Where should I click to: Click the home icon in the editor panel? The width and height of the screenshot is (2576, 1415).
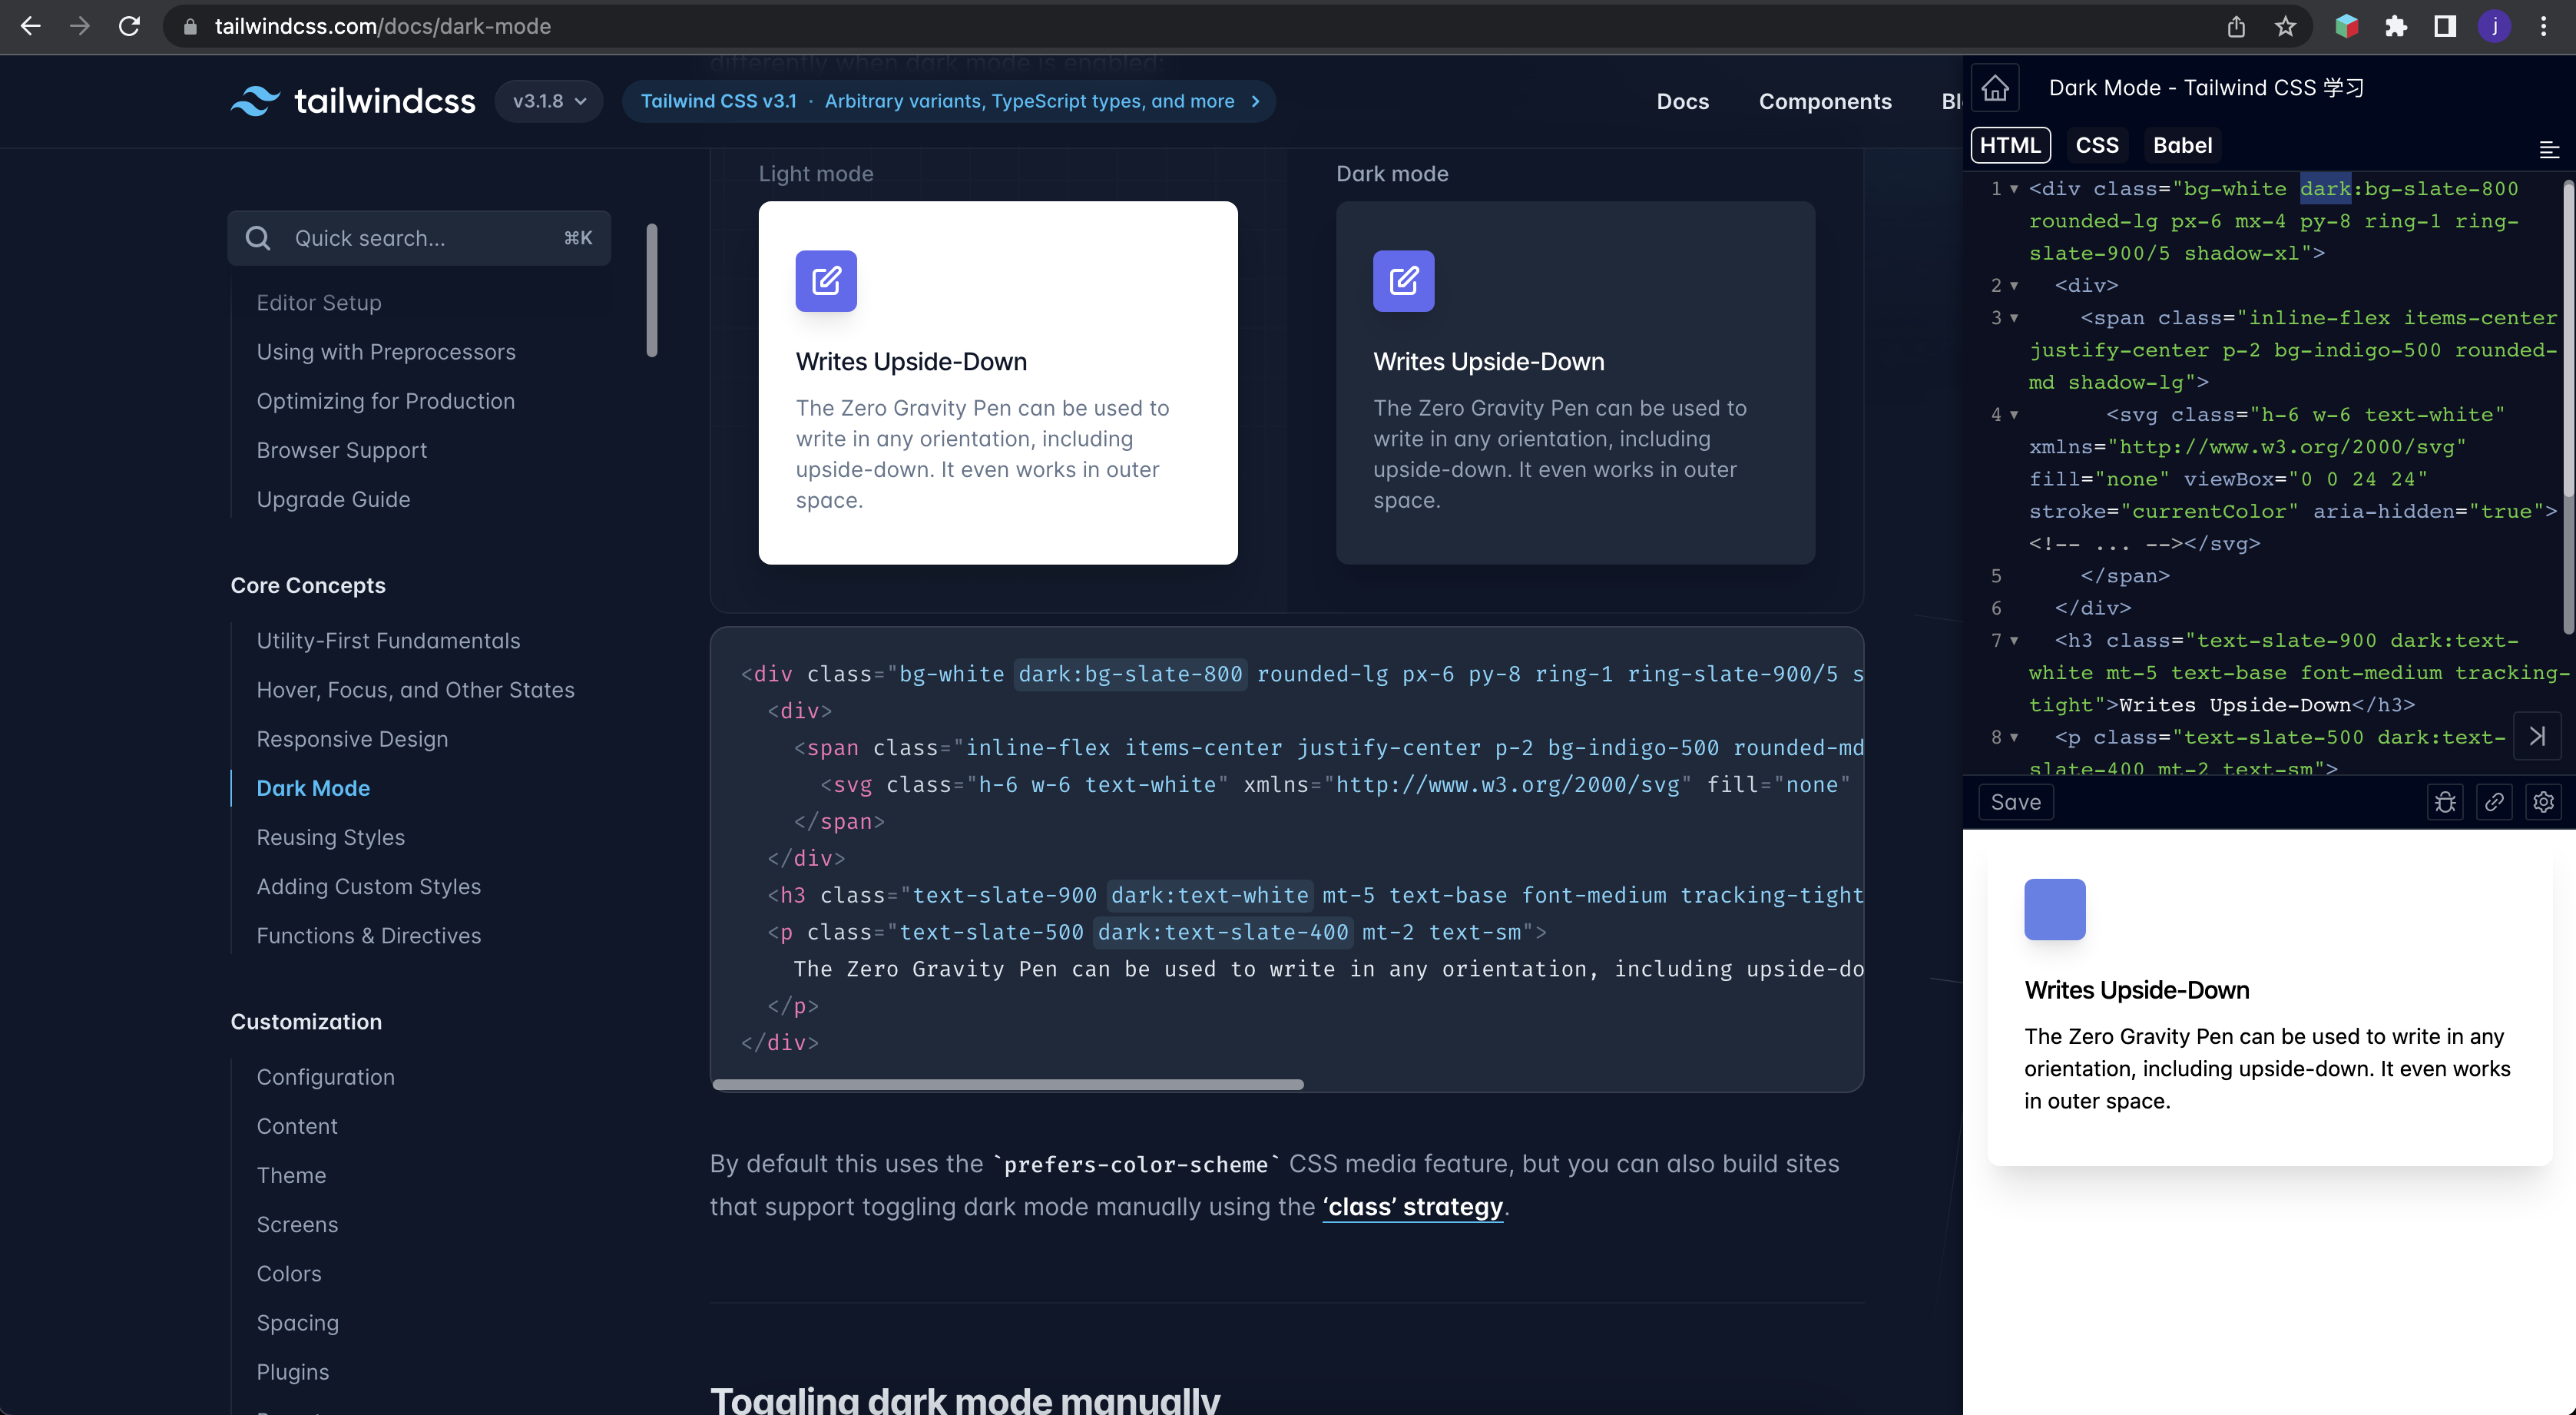click(1995, 88)
